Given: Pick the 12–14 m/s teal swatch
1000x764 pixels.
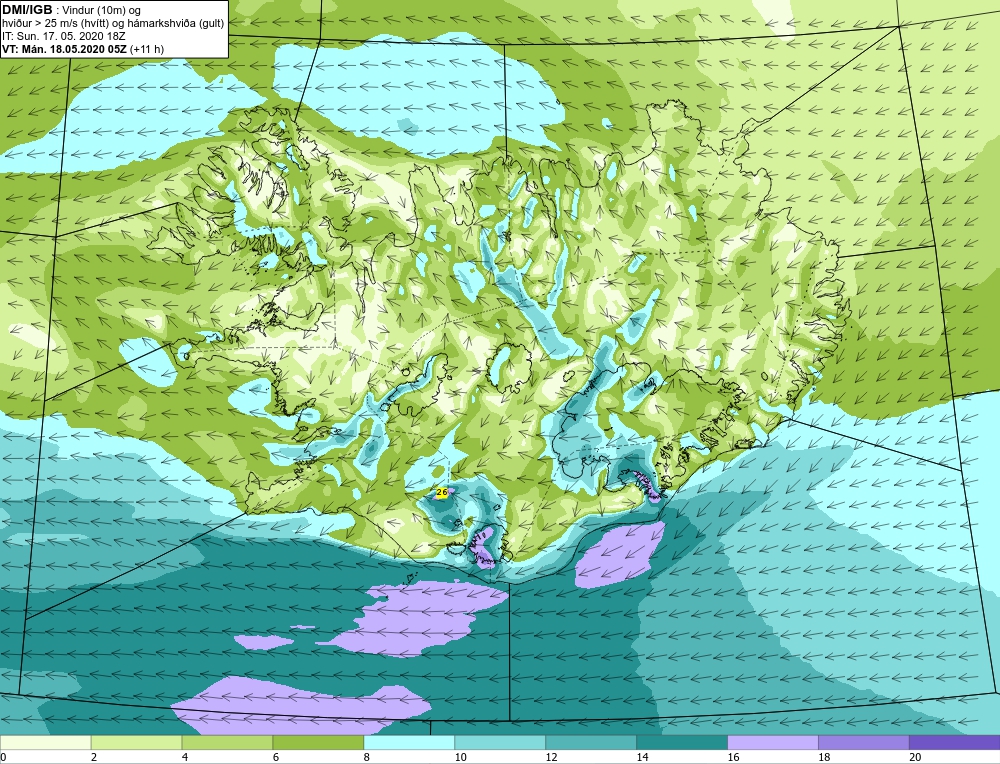Looking at the screenshot, I should [x=591, y=743].
